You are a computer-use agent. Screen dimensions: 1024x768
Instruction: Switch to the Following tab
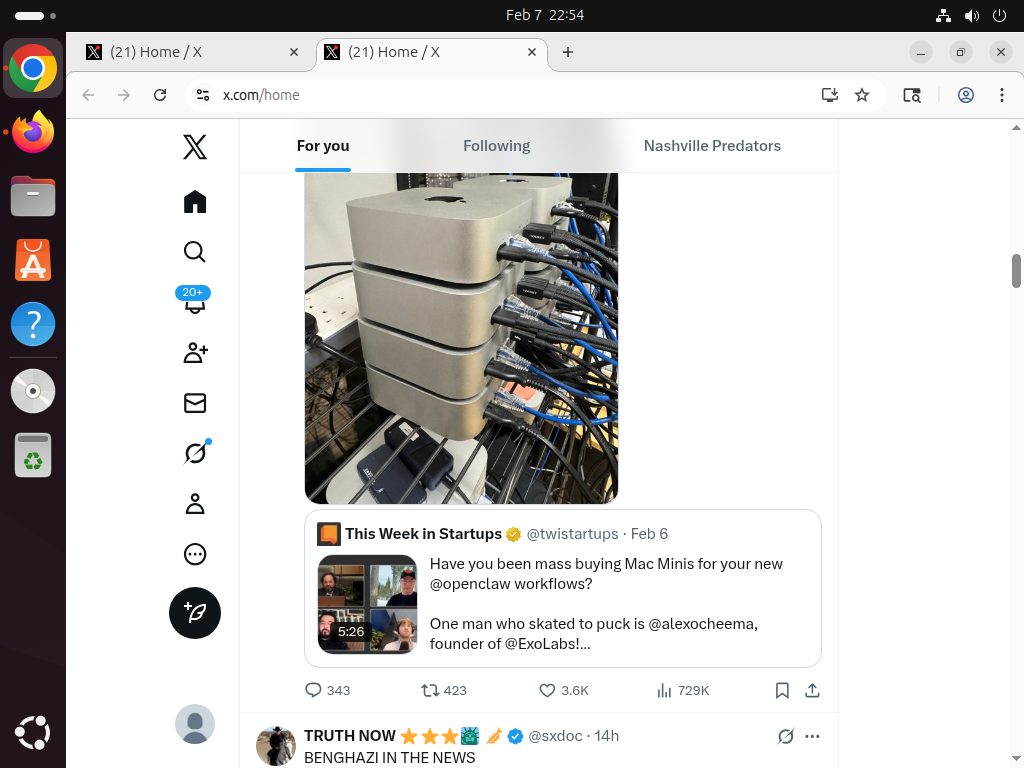(x=496, y=146)
